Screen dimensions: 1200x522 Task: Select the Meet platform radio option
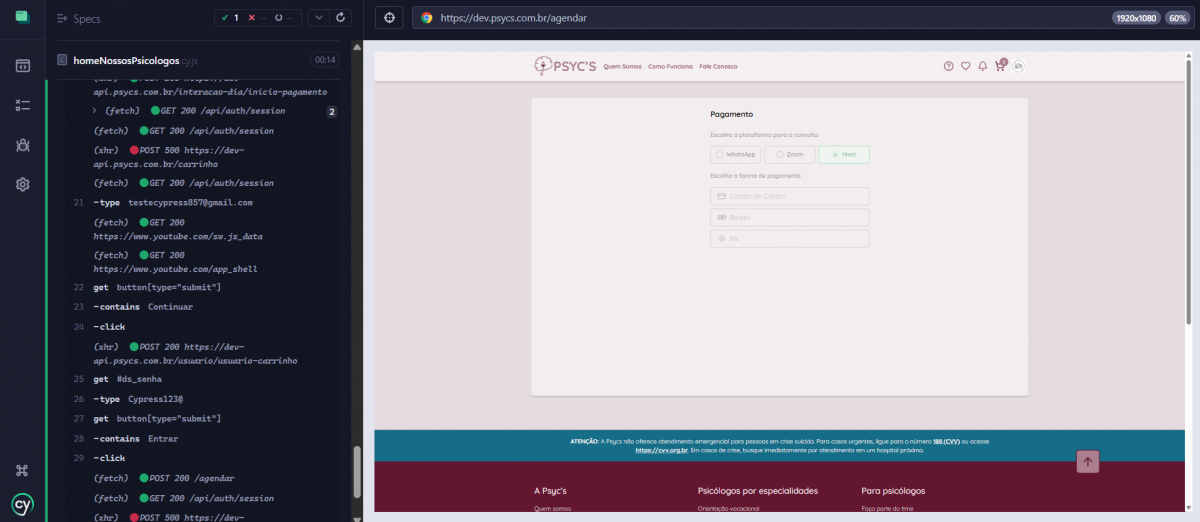click(x=843, y=155)
